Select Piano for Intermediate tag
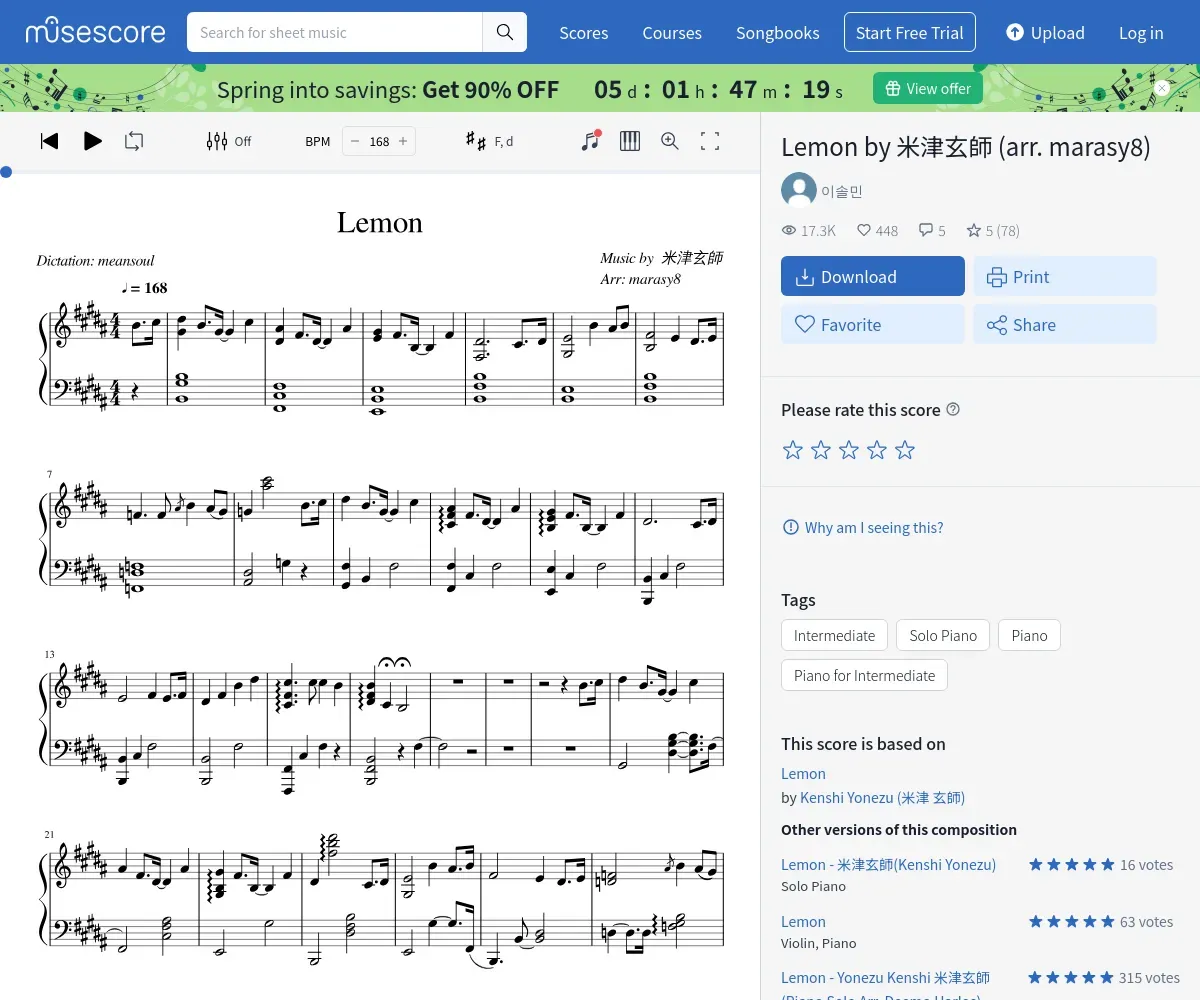The width and height of the screenshot is (1200, 1000). (x=864, y=675)
